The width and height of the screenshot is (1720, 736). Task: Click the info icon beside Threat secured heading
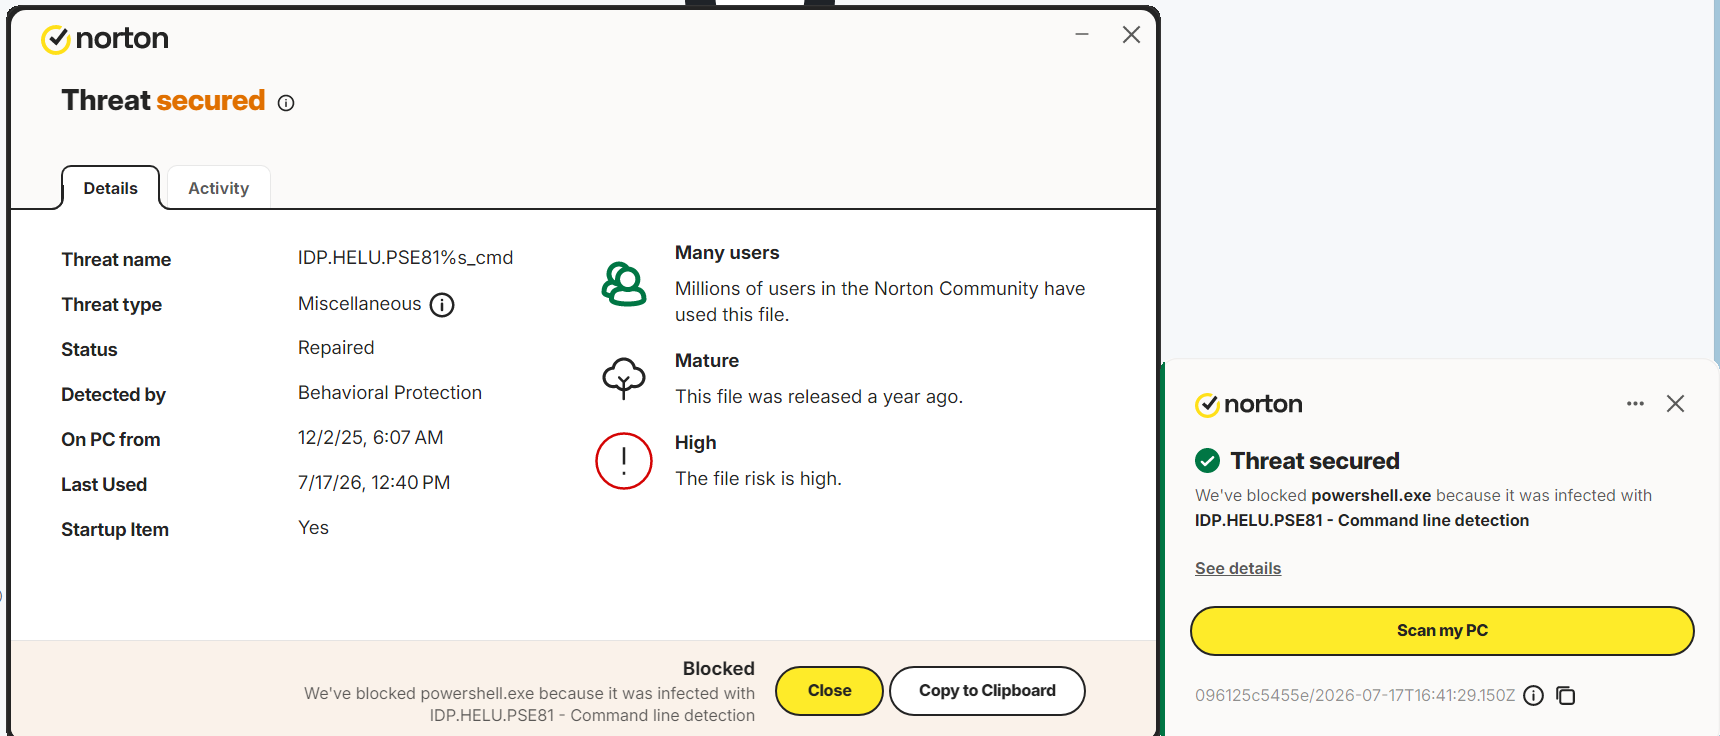[x=286, y=103]
